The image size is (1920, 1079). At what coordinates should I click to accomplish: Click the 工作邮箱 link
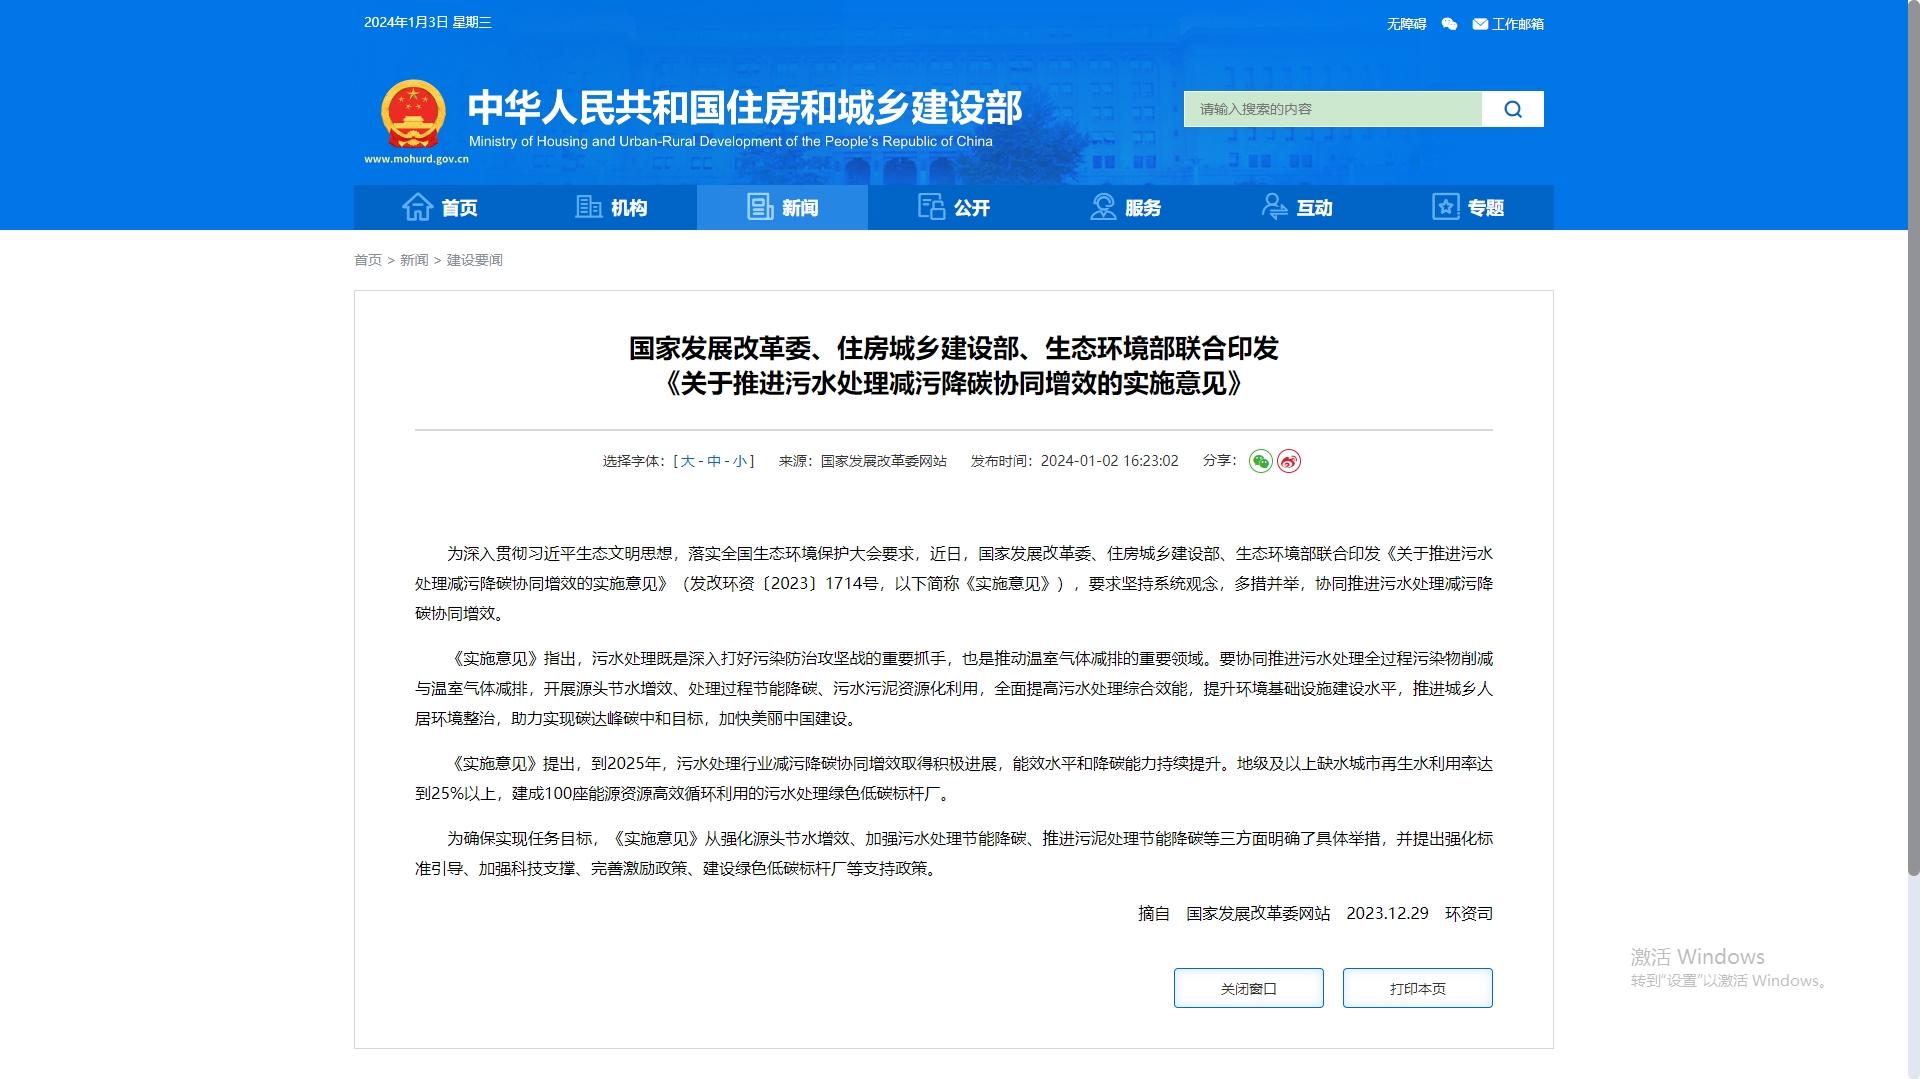1517,24
